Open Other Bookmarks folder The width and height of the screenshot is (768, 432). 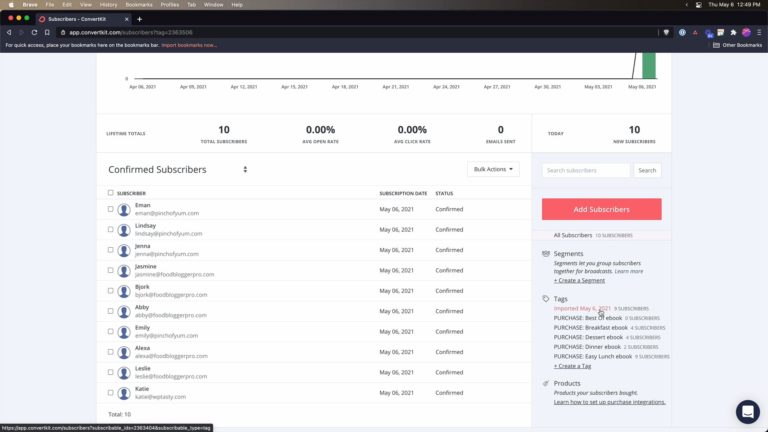tap(738, 45)
